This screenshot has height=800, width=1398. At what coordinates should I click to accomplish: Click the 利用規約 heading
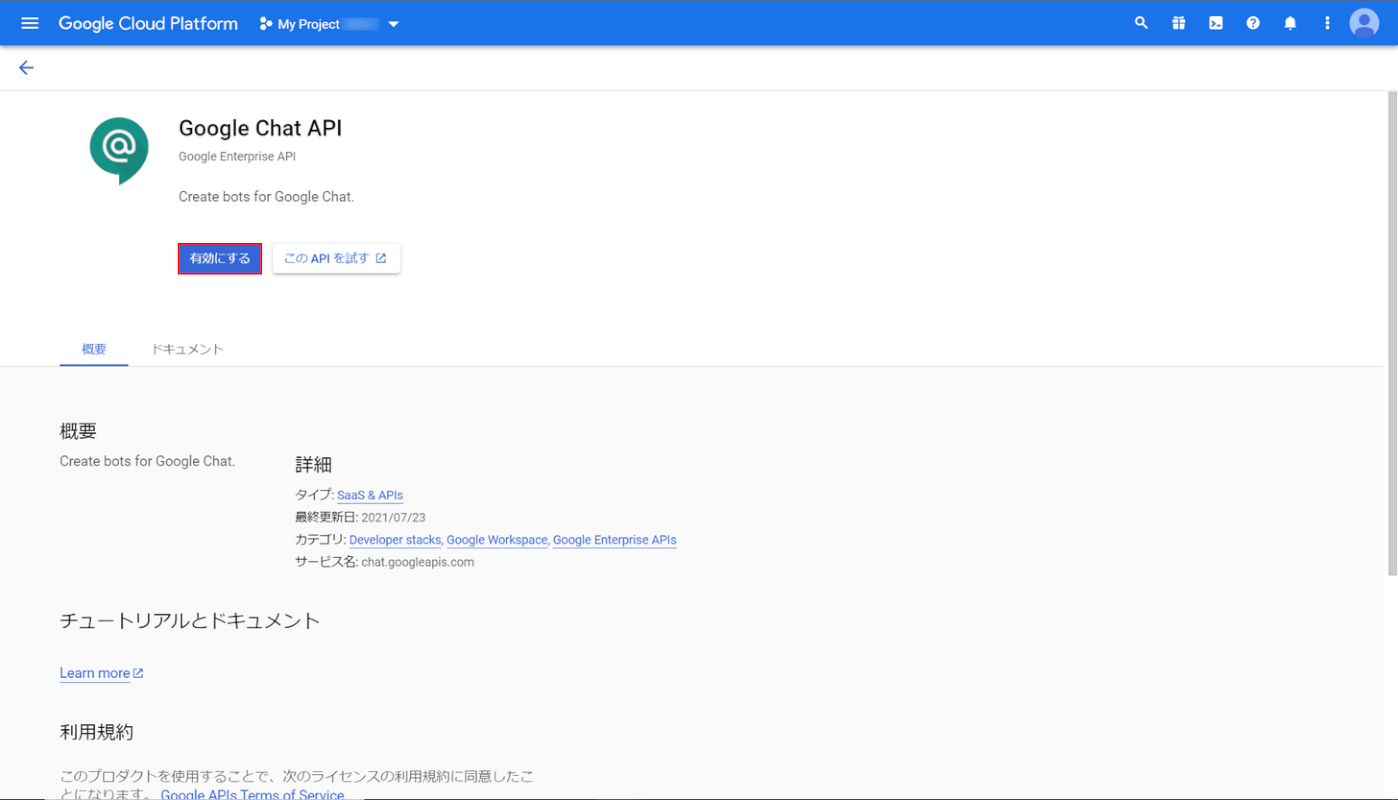[x=96, y=732]
